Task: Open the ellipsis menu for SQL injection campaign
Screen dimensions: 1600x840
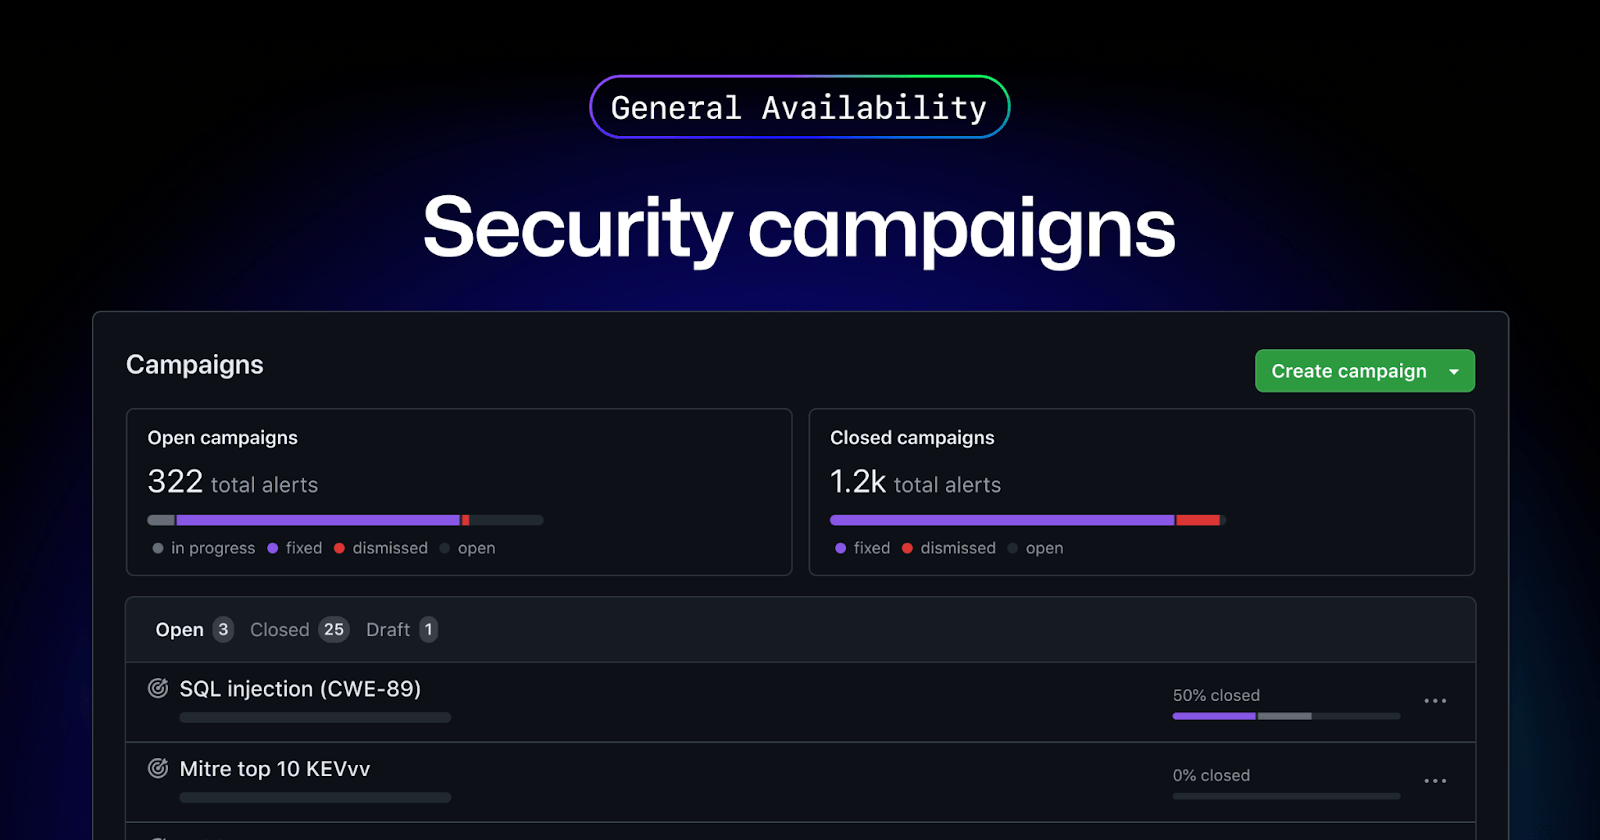Action: coord(1435,701)
